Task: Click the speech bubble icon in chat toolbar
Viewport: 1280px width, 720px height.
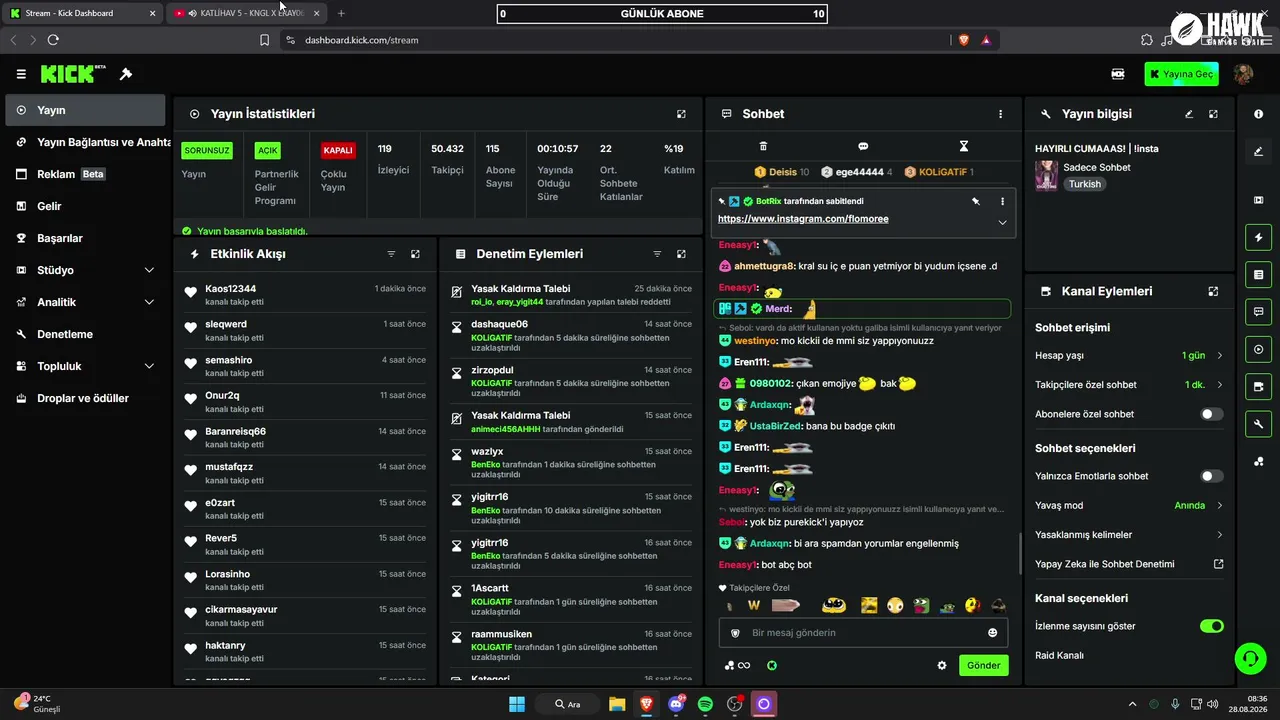Action: pos(863,146)
